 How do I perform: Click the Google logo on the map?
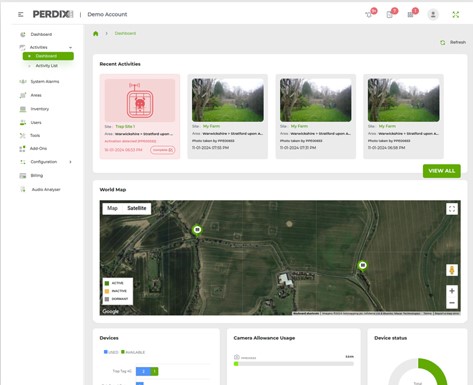(x=111, y=311)
